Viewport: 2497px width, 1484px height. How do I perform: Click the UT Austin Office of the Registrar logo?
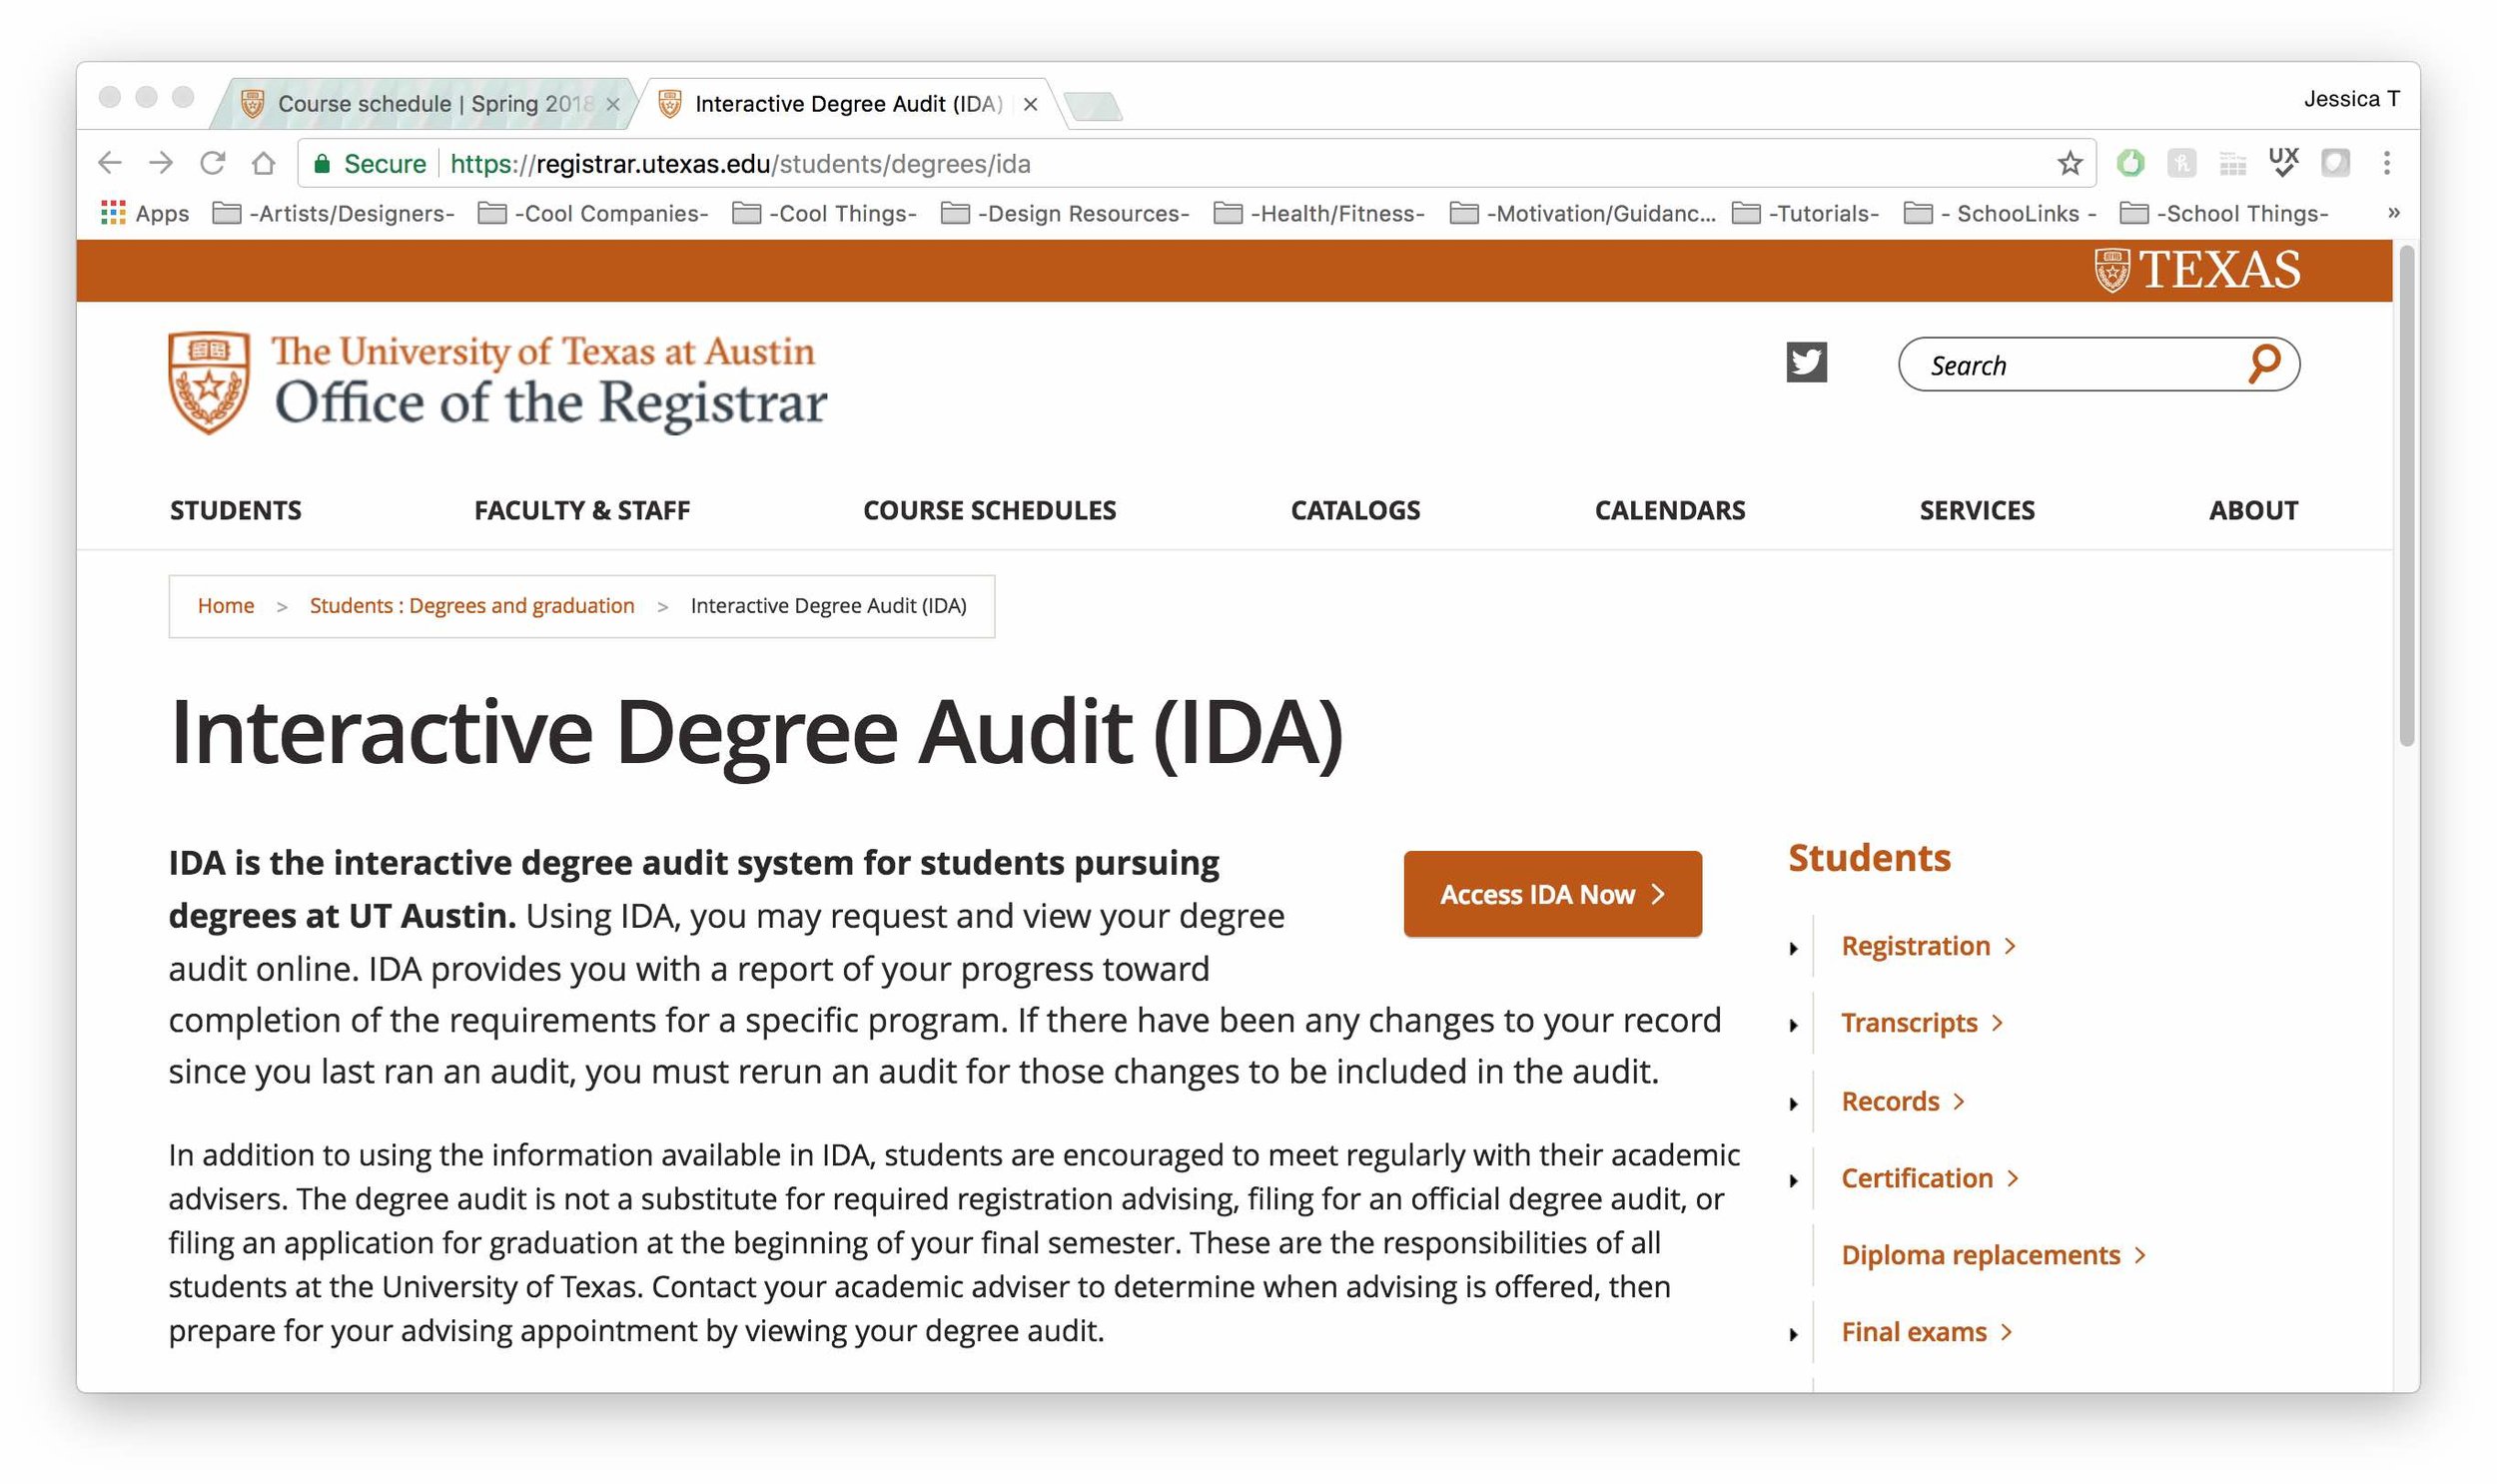tap(497, 382)
